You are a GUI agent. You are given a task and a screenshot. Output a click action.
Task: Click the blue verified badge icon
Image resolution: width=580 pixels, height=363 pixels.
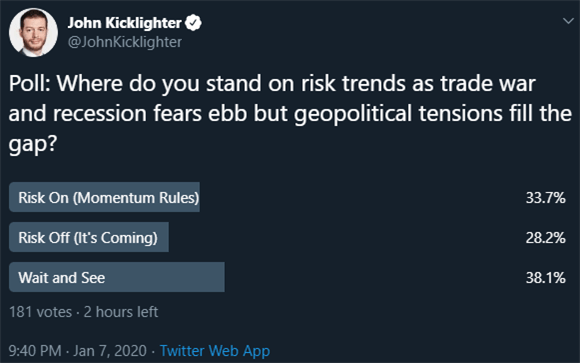193,23
